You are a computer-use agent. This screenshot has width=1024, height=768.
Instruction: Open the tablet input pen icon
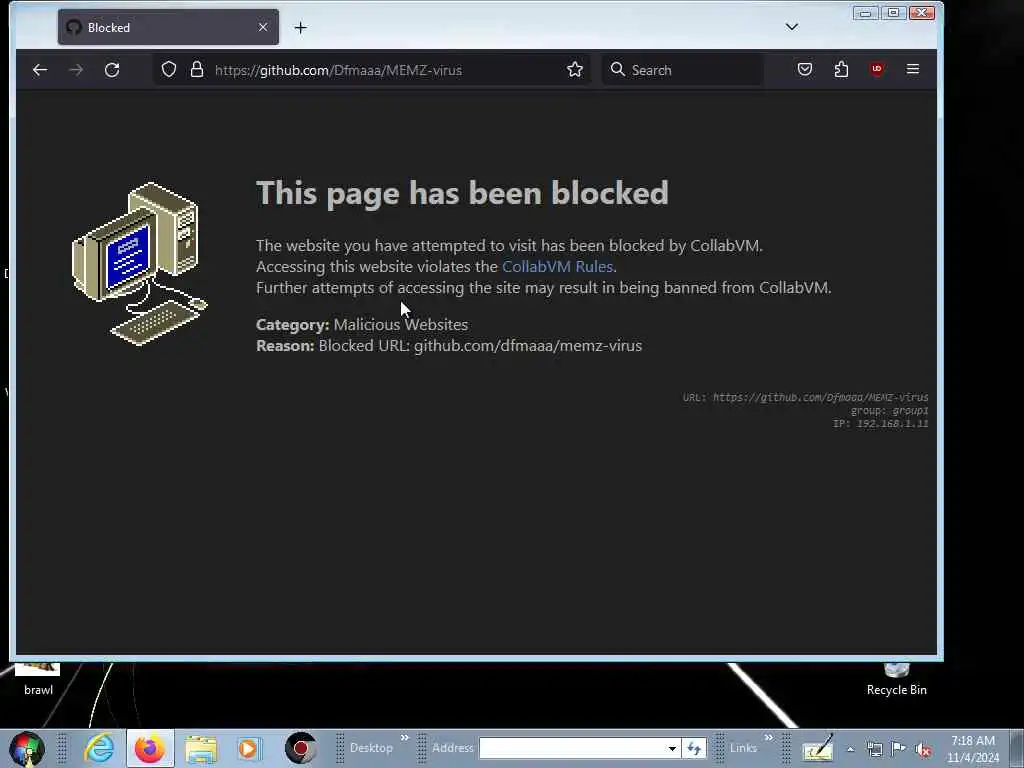click(x=818, y=748)
